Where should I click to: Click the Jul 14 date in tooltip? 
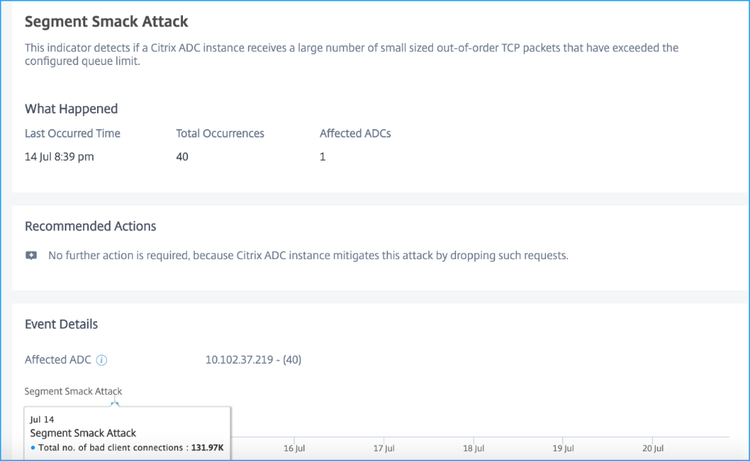(42, 420)
